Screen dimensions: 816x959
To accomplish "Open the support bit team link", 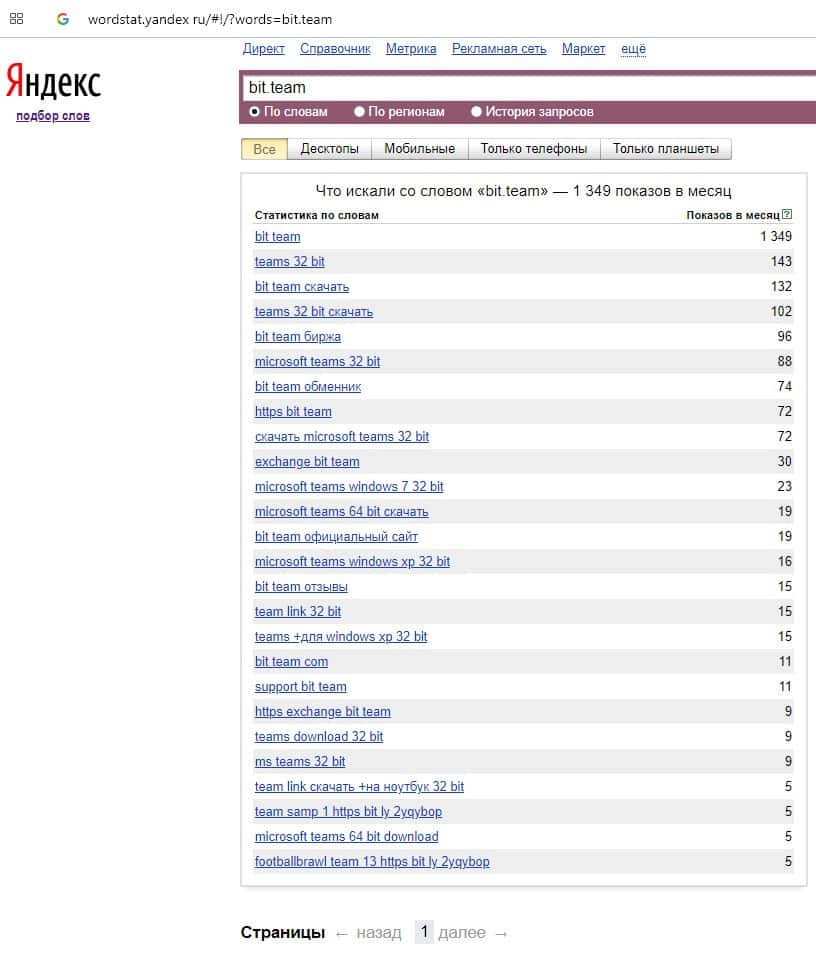I will (300, 687).
